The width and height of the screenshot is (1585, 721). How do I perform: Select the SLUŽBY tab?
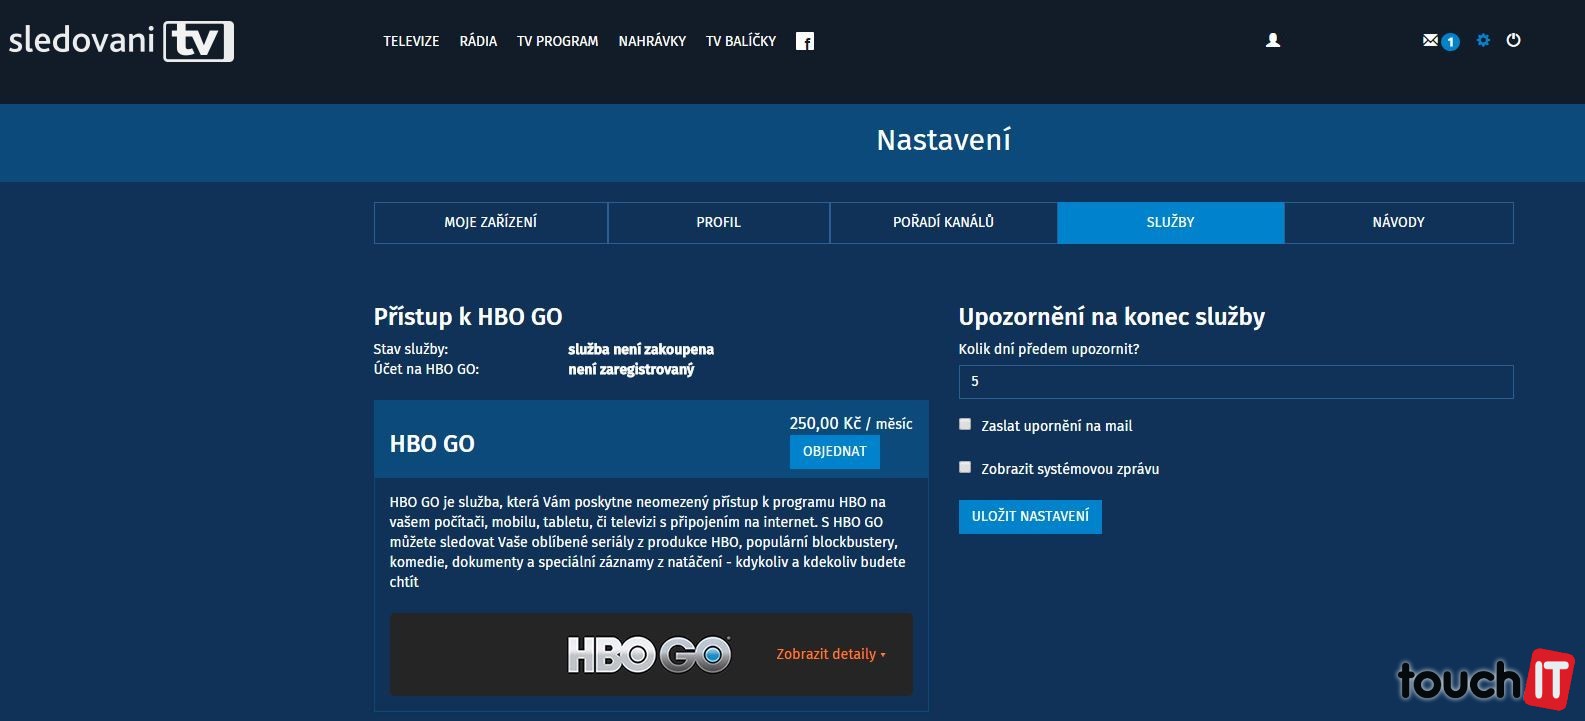(1171, 222)
